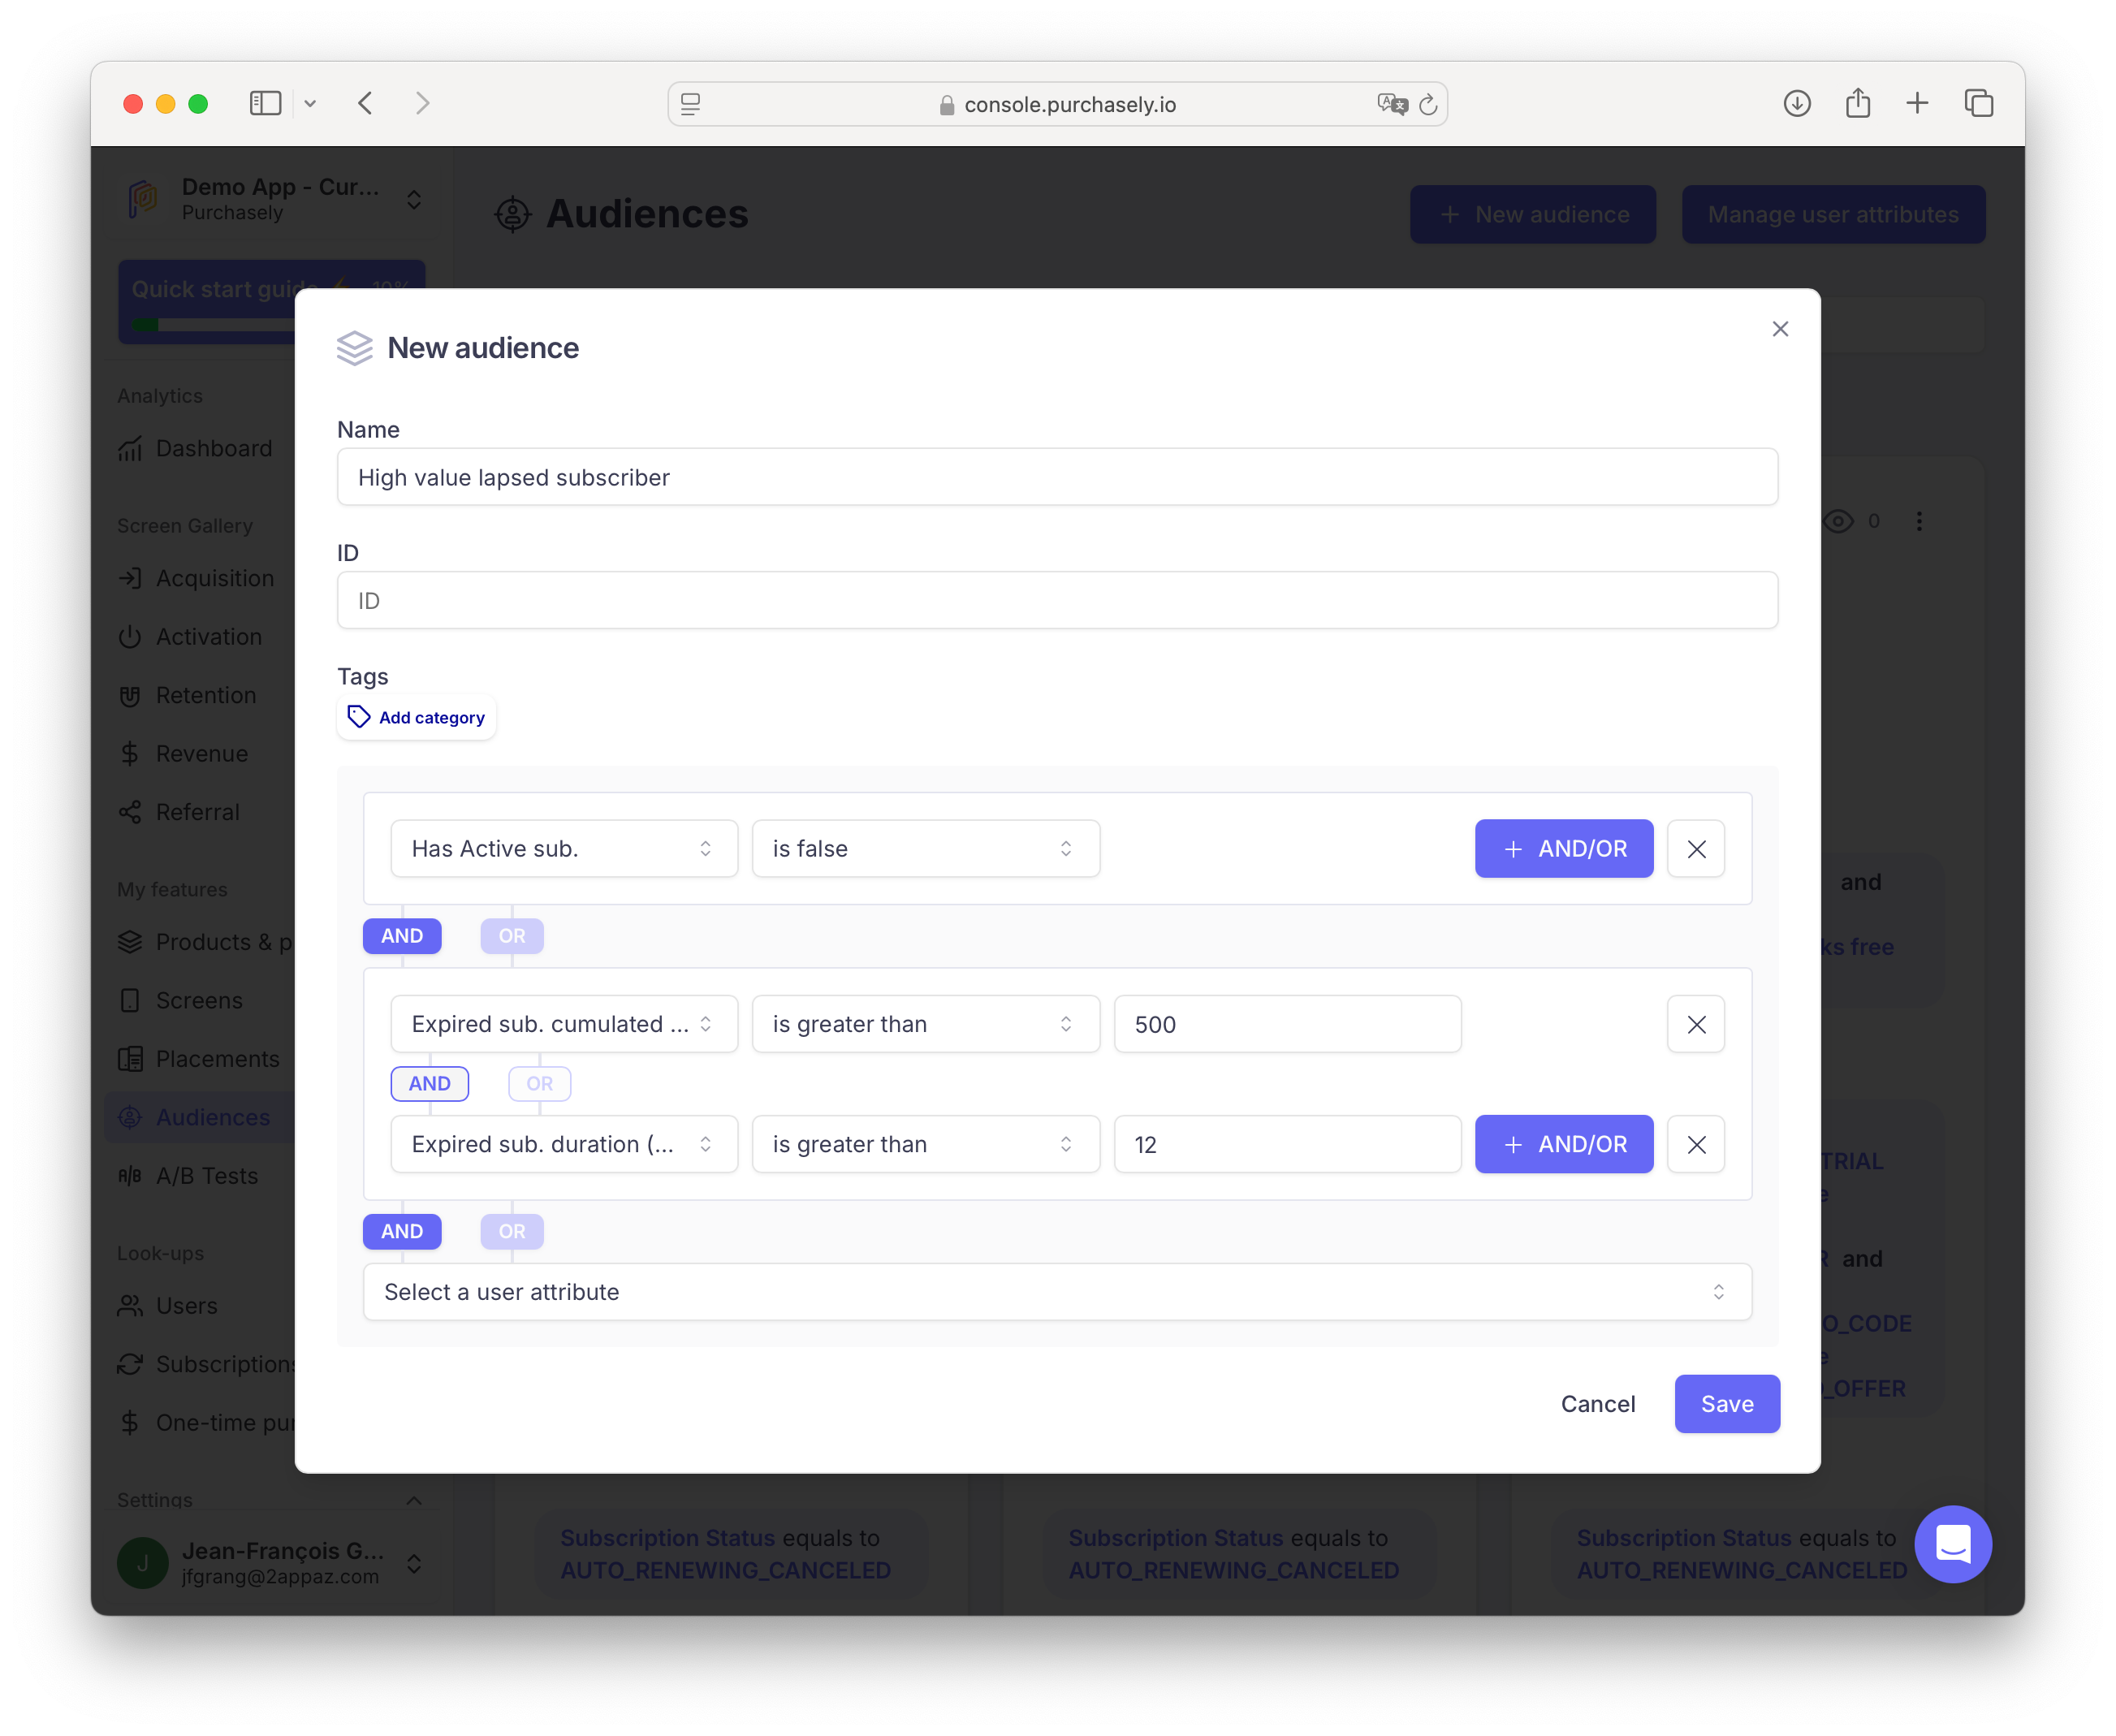Click the Products layers icon in sidebar
This screenshot has width=2116, height=1736.
130,942
